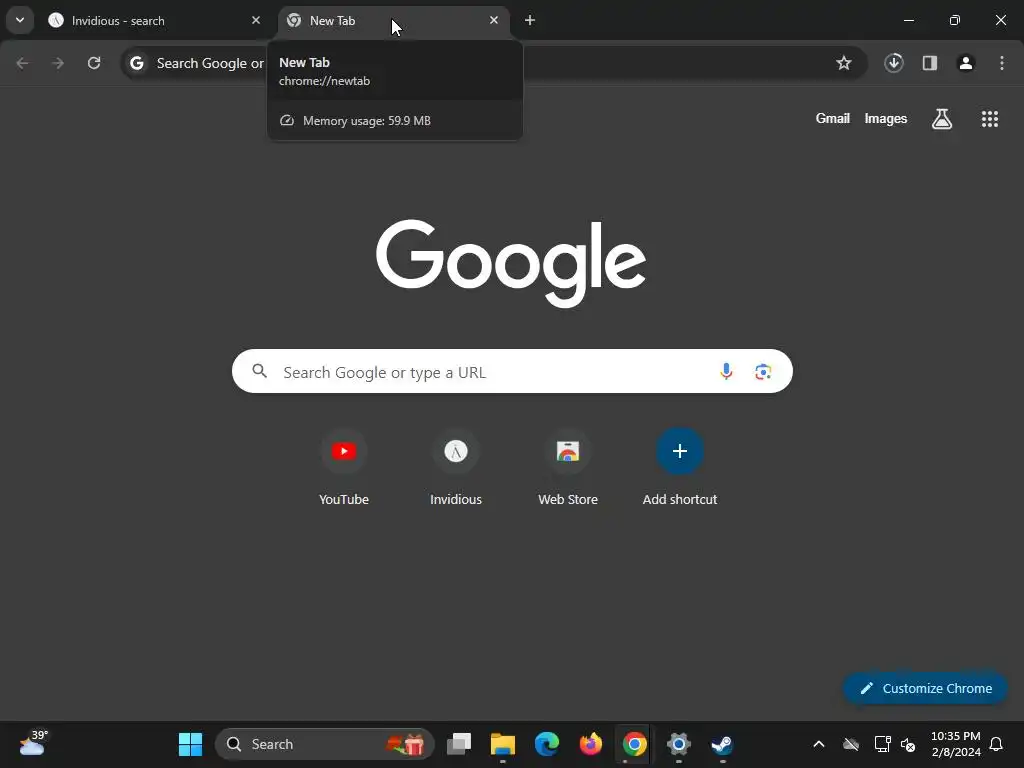Open the Web Store shortcut
Viewport: 1024px width, 768px height.
pos(568,468)
